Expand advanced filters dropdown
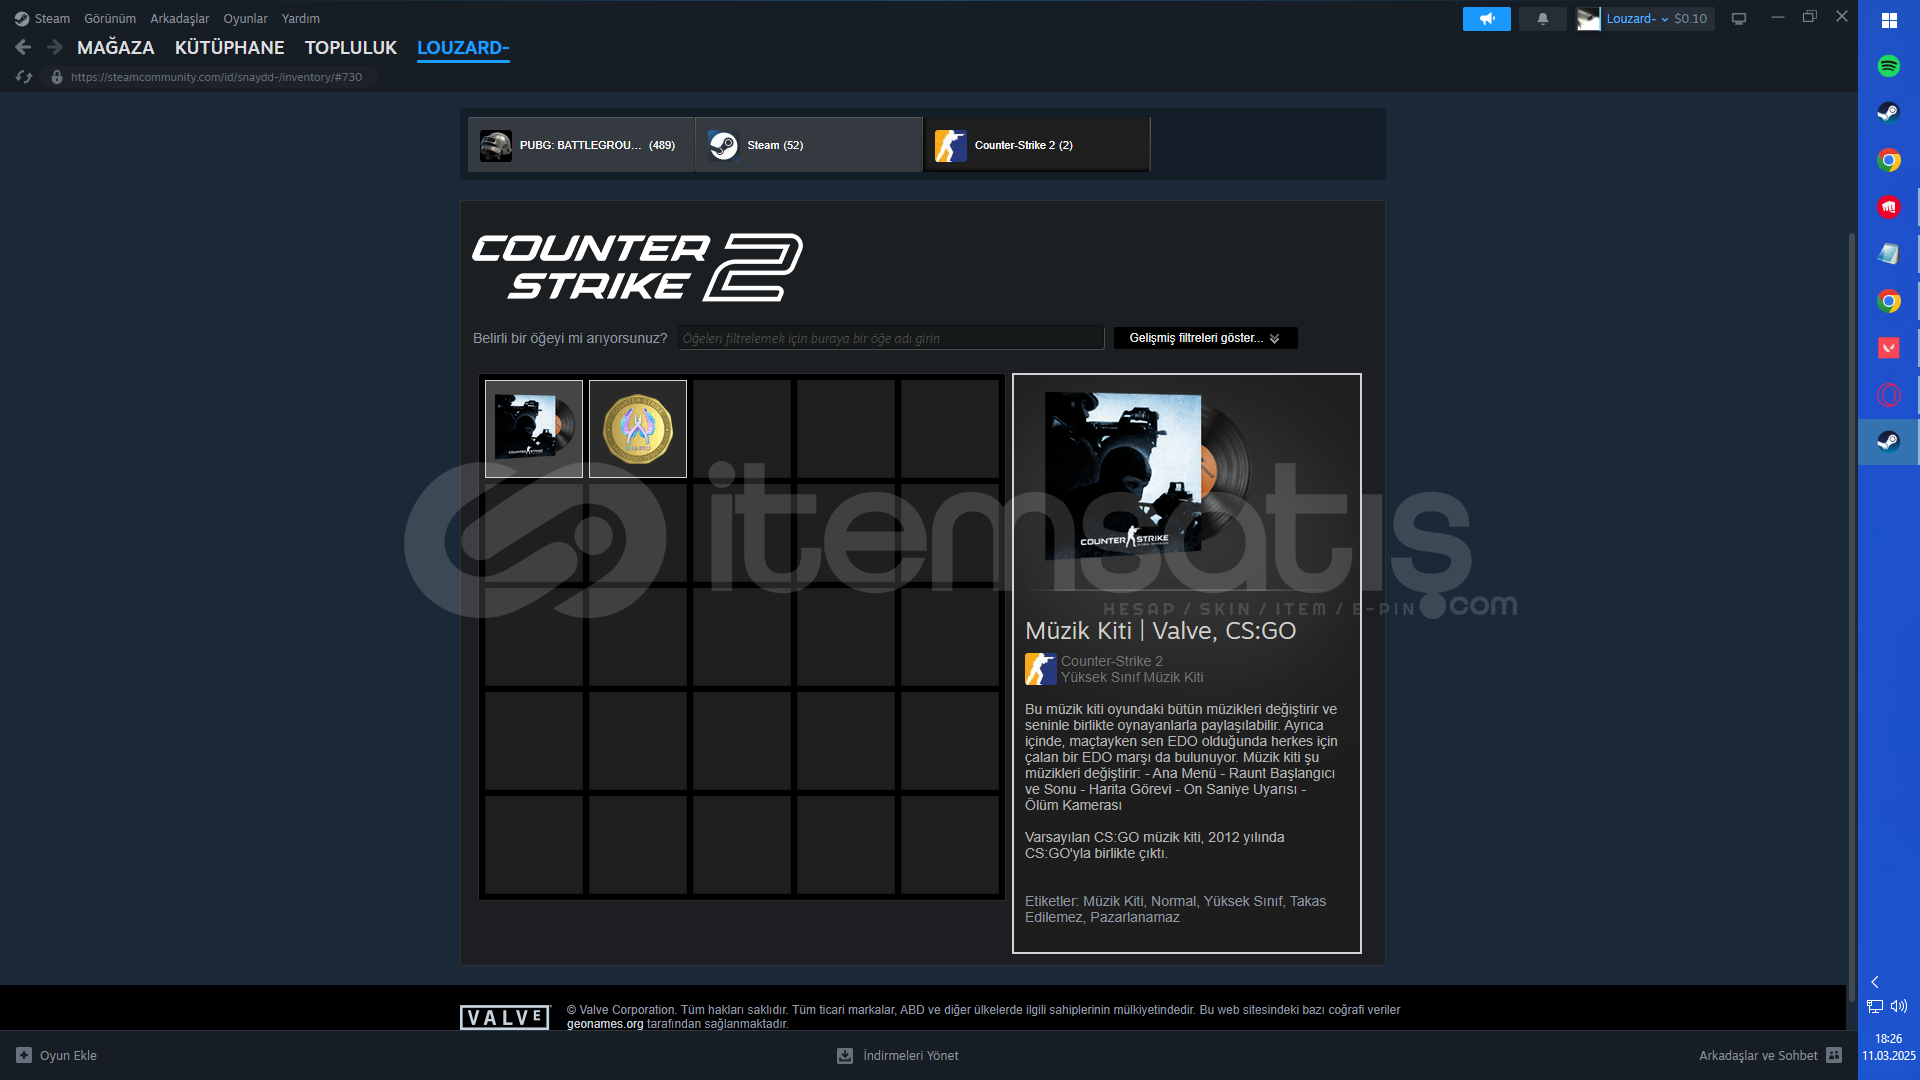The width and height of the screenshot is (1920, 1080). [1206, 338]
